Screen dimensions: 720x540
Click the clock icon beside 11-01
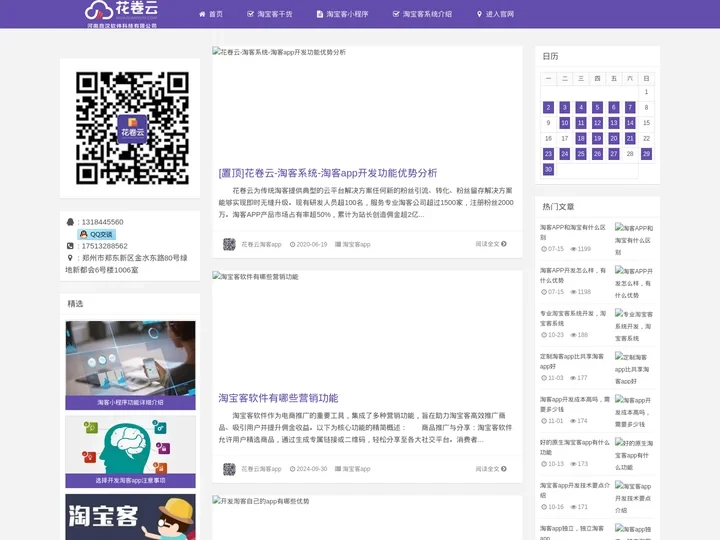tap(544, 421)
